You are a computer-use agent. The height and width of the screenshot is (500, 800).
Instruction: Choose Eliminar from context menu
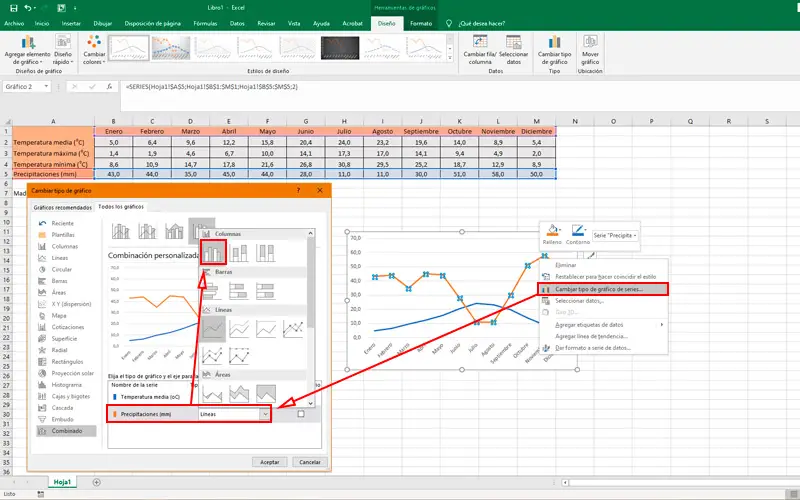[566, 265]
